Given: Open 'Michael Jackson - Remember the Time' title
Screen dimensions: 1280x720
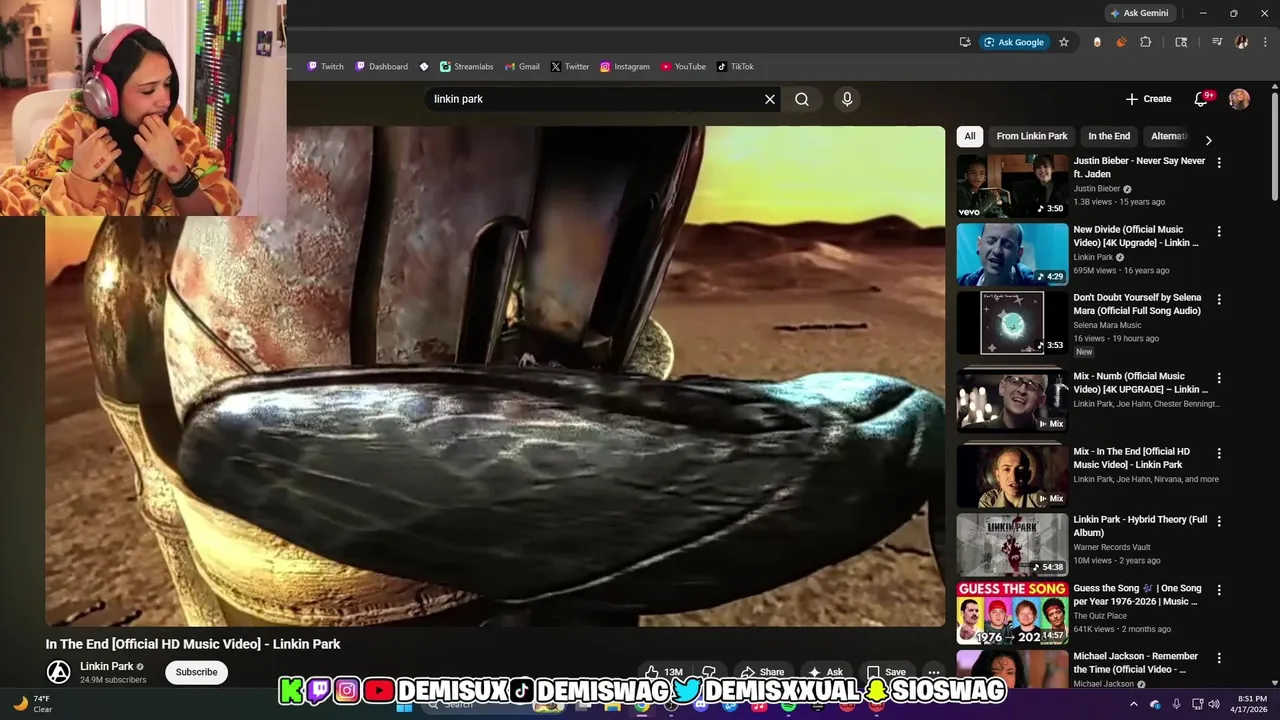Looking at the screenshot, I should [x=1135, y=663].
